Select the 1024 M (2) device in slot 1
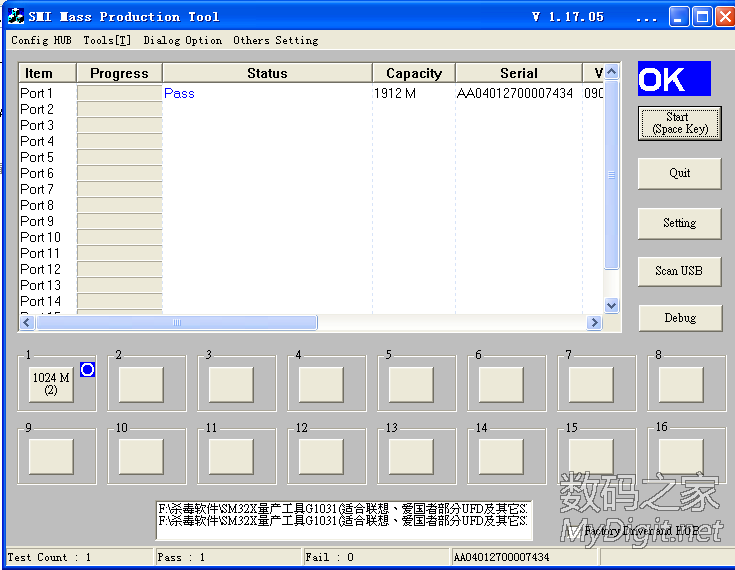735x570 pixels. tap(51, 384)
